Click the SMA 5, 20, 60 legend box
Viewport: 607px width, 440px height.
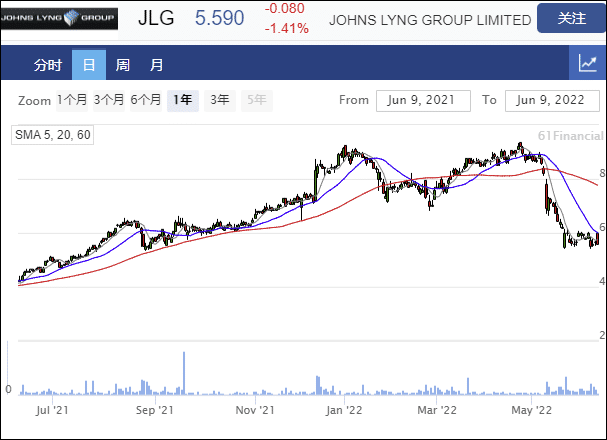click(53, 135)
